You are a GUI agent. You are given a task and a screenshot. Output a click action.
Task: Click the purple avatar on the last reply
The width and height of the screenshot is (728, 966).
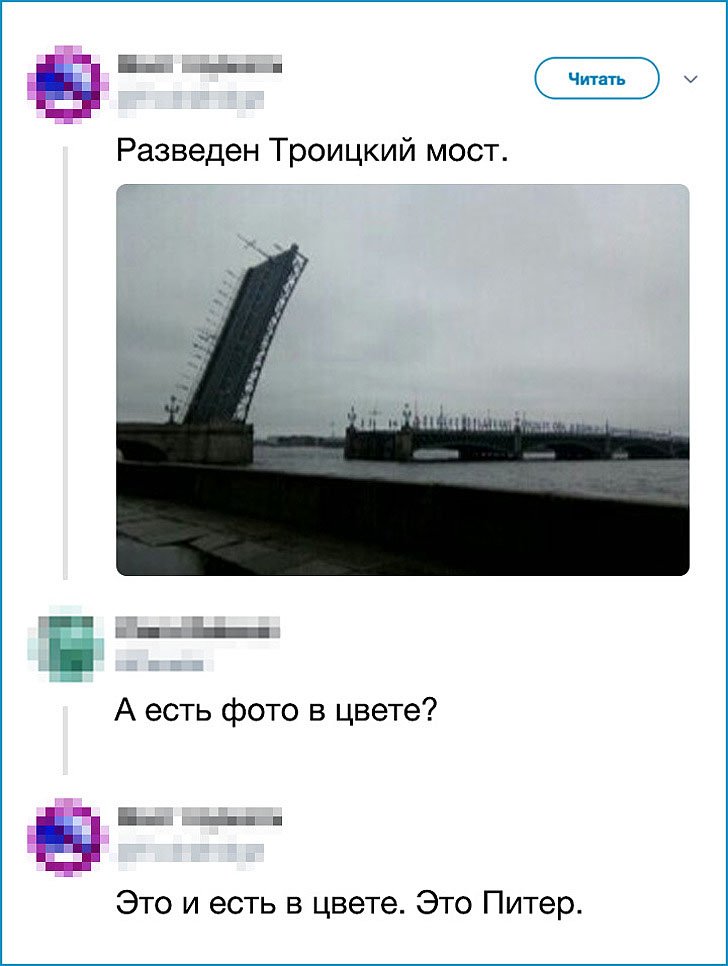click(67, 836)
